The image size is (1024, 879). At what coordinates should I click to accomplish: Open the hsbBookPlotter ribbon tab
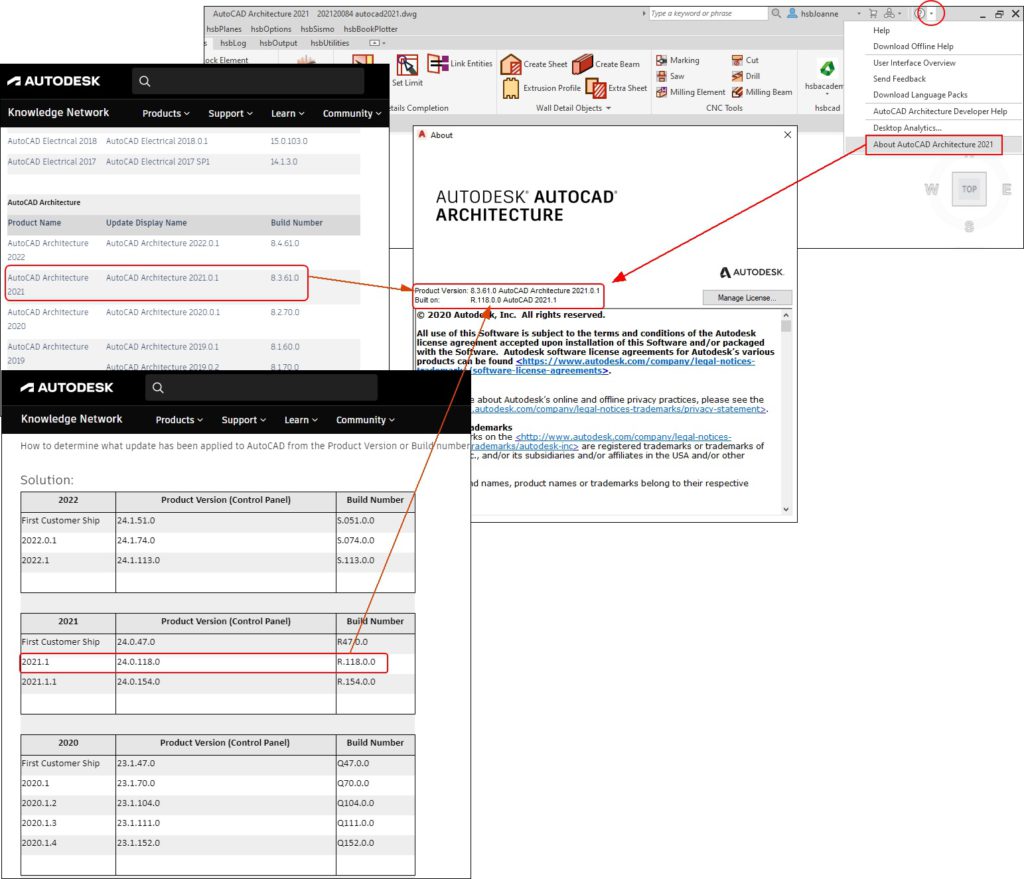tap(370, 29)
